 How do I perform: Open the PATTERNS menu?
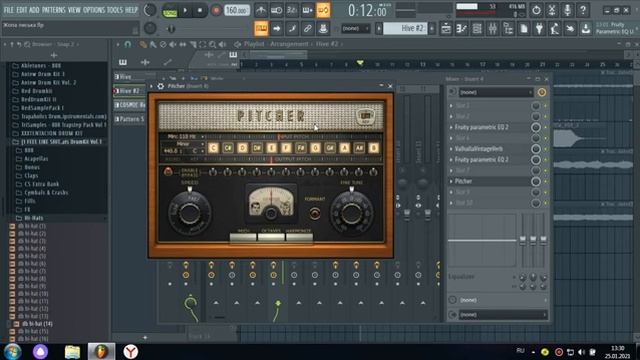(53, 10)
